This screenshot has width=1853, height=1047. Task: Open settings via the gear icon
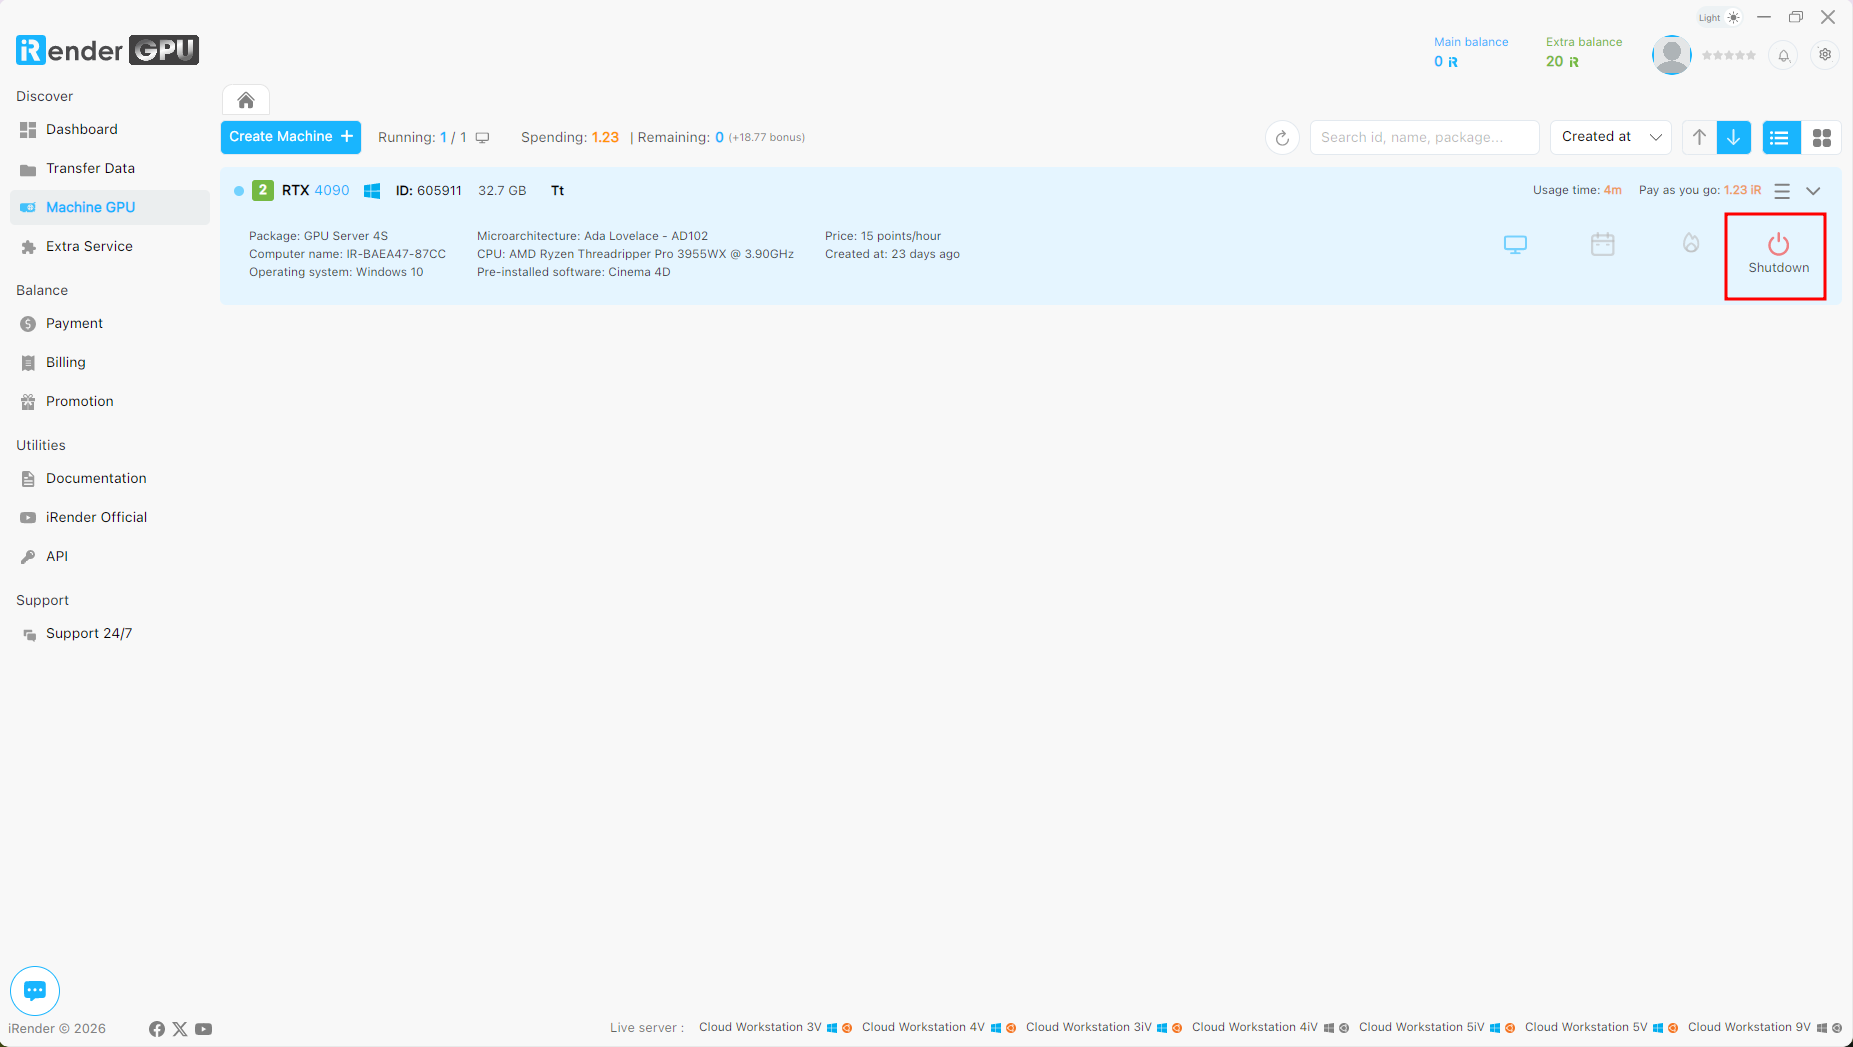[1825, 55]
